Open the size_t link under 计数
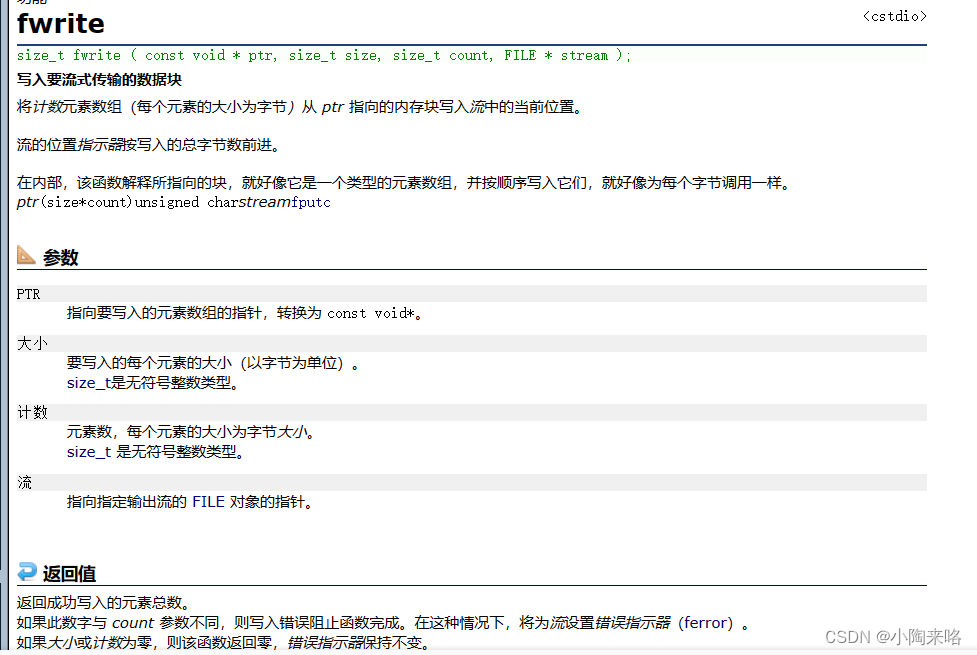977x655 pixels. pos(88,452)
